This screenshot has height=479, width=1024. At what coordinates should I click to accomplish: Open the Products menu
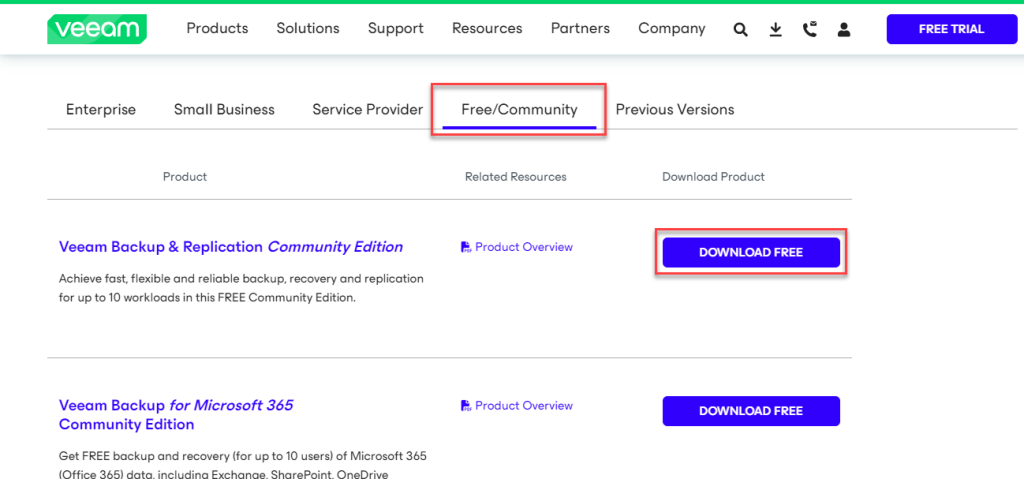coord(217,29)
